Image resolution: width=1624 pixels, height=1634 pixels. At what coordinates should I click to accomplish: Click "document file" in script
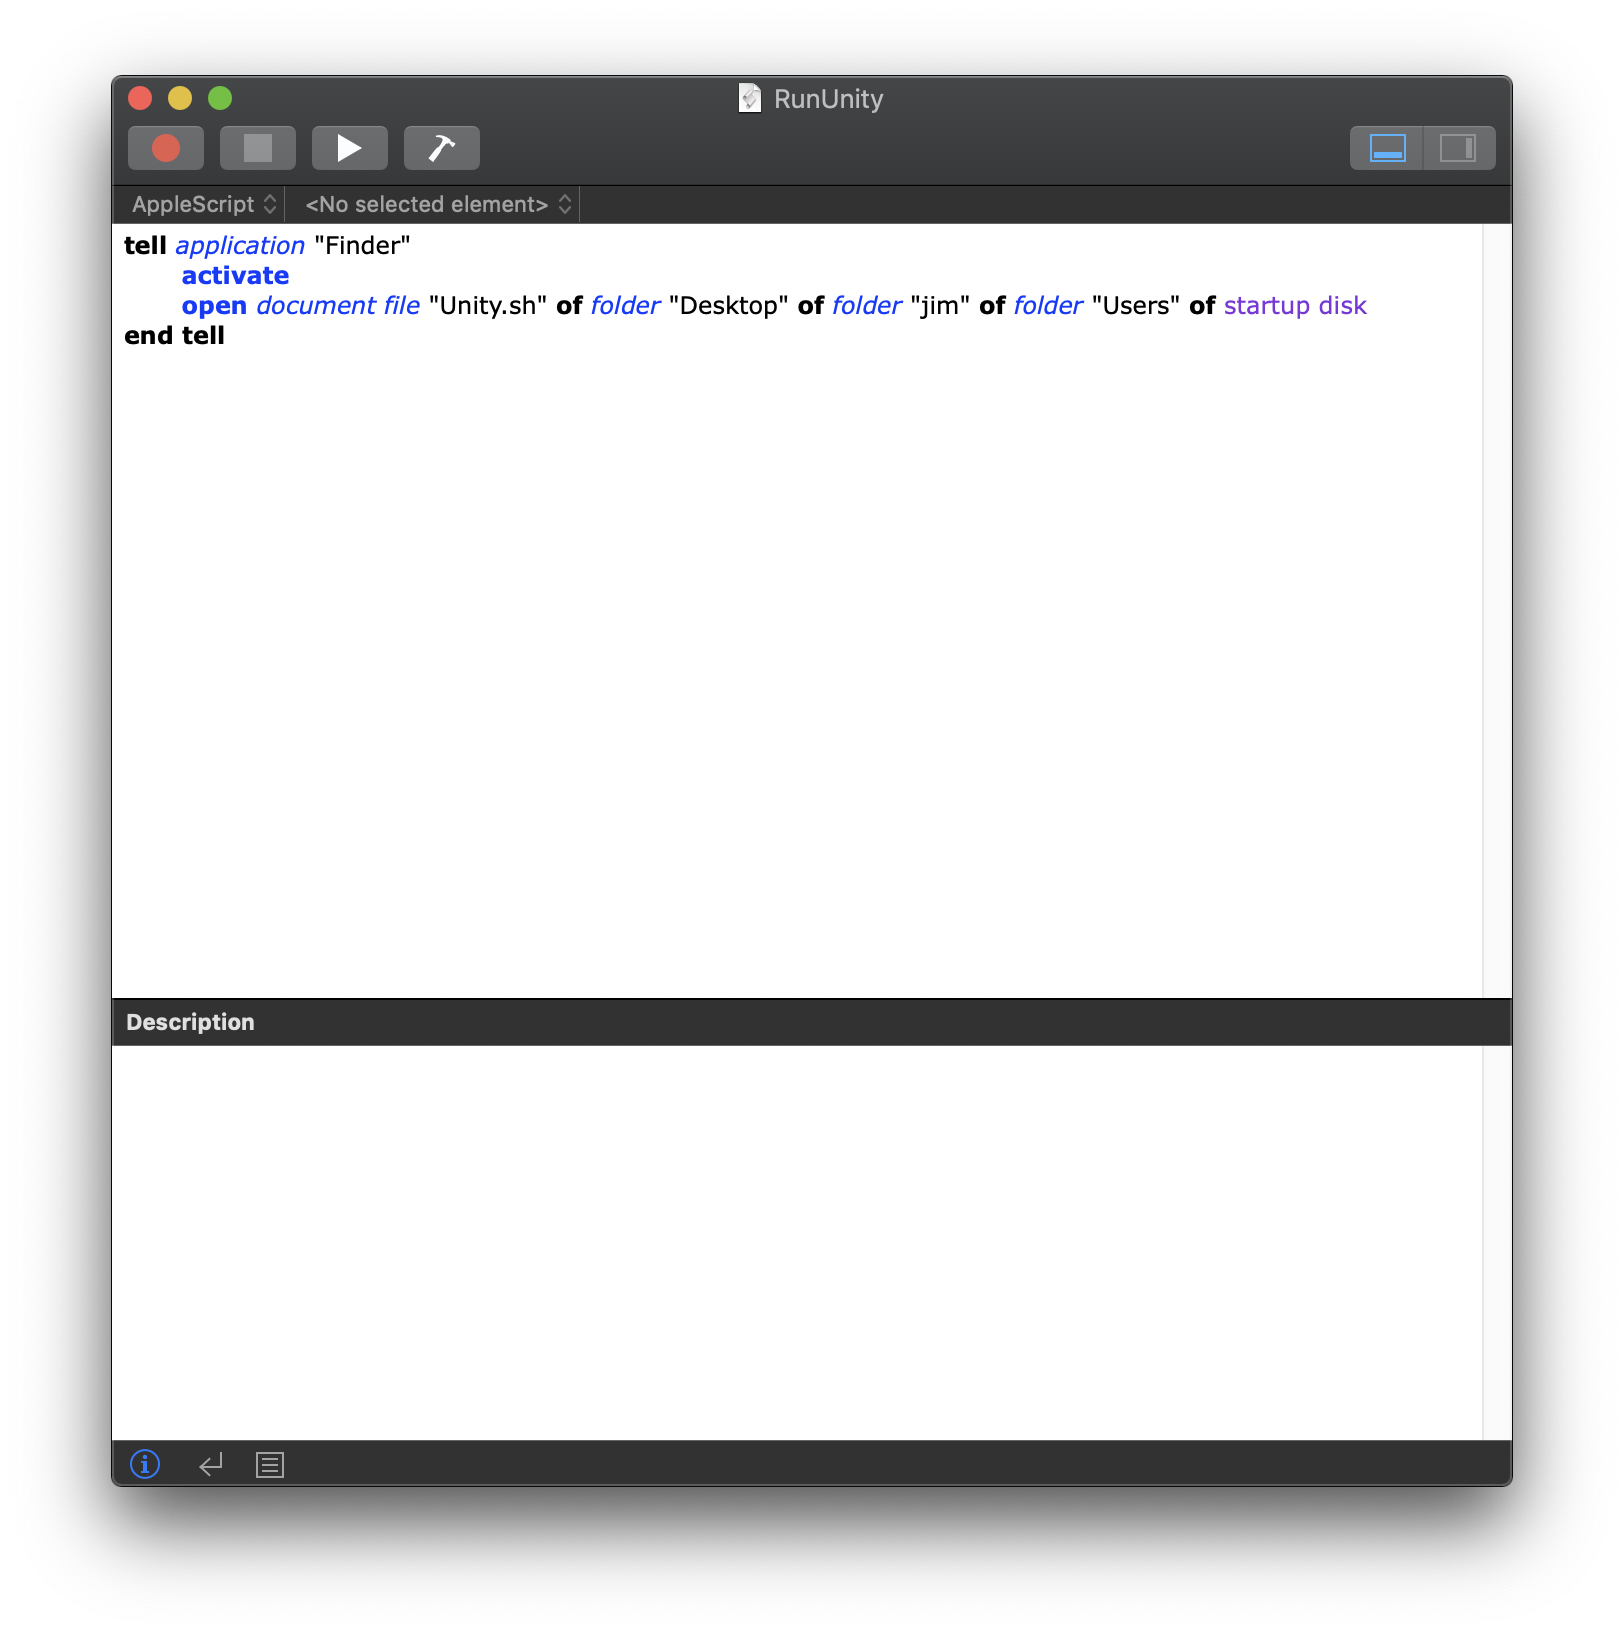click(x=338, y=306)
